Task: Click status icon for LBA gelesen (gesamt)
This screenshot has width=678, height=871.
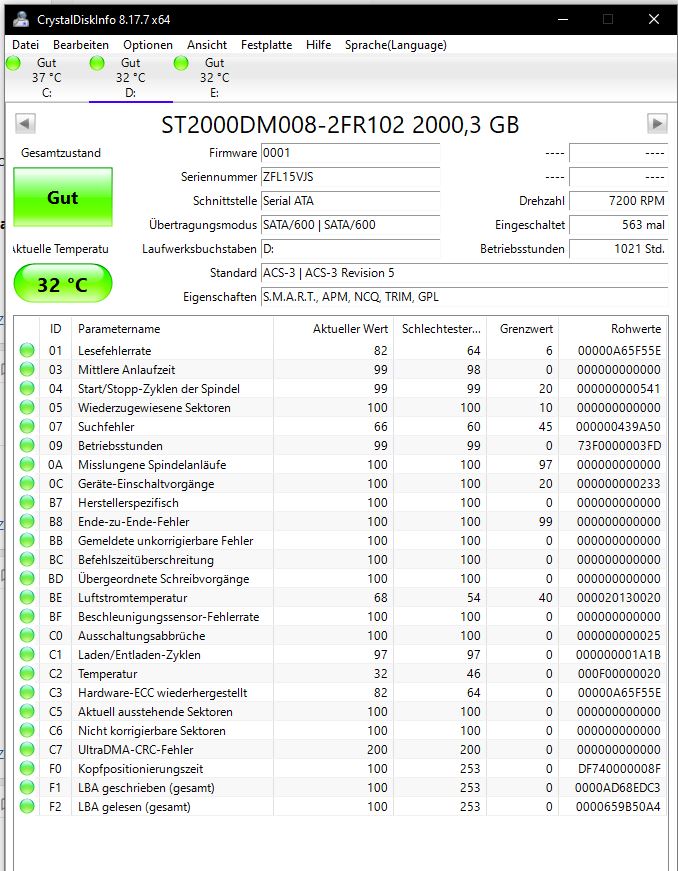Action: 27,807
